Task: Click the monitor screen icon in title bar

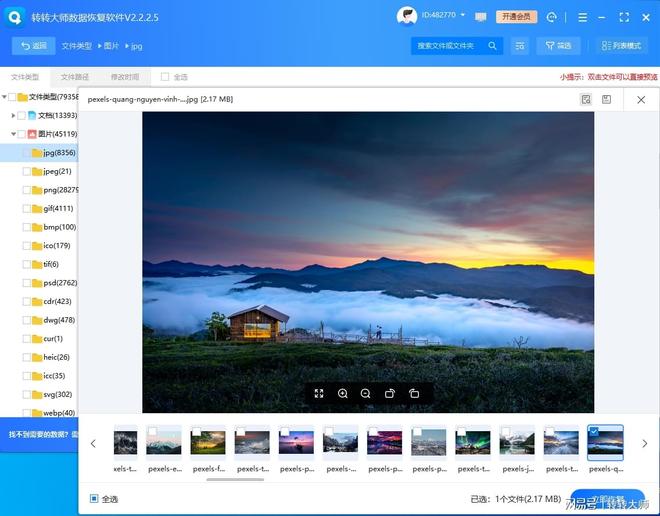Action: (x=480, y=17)
